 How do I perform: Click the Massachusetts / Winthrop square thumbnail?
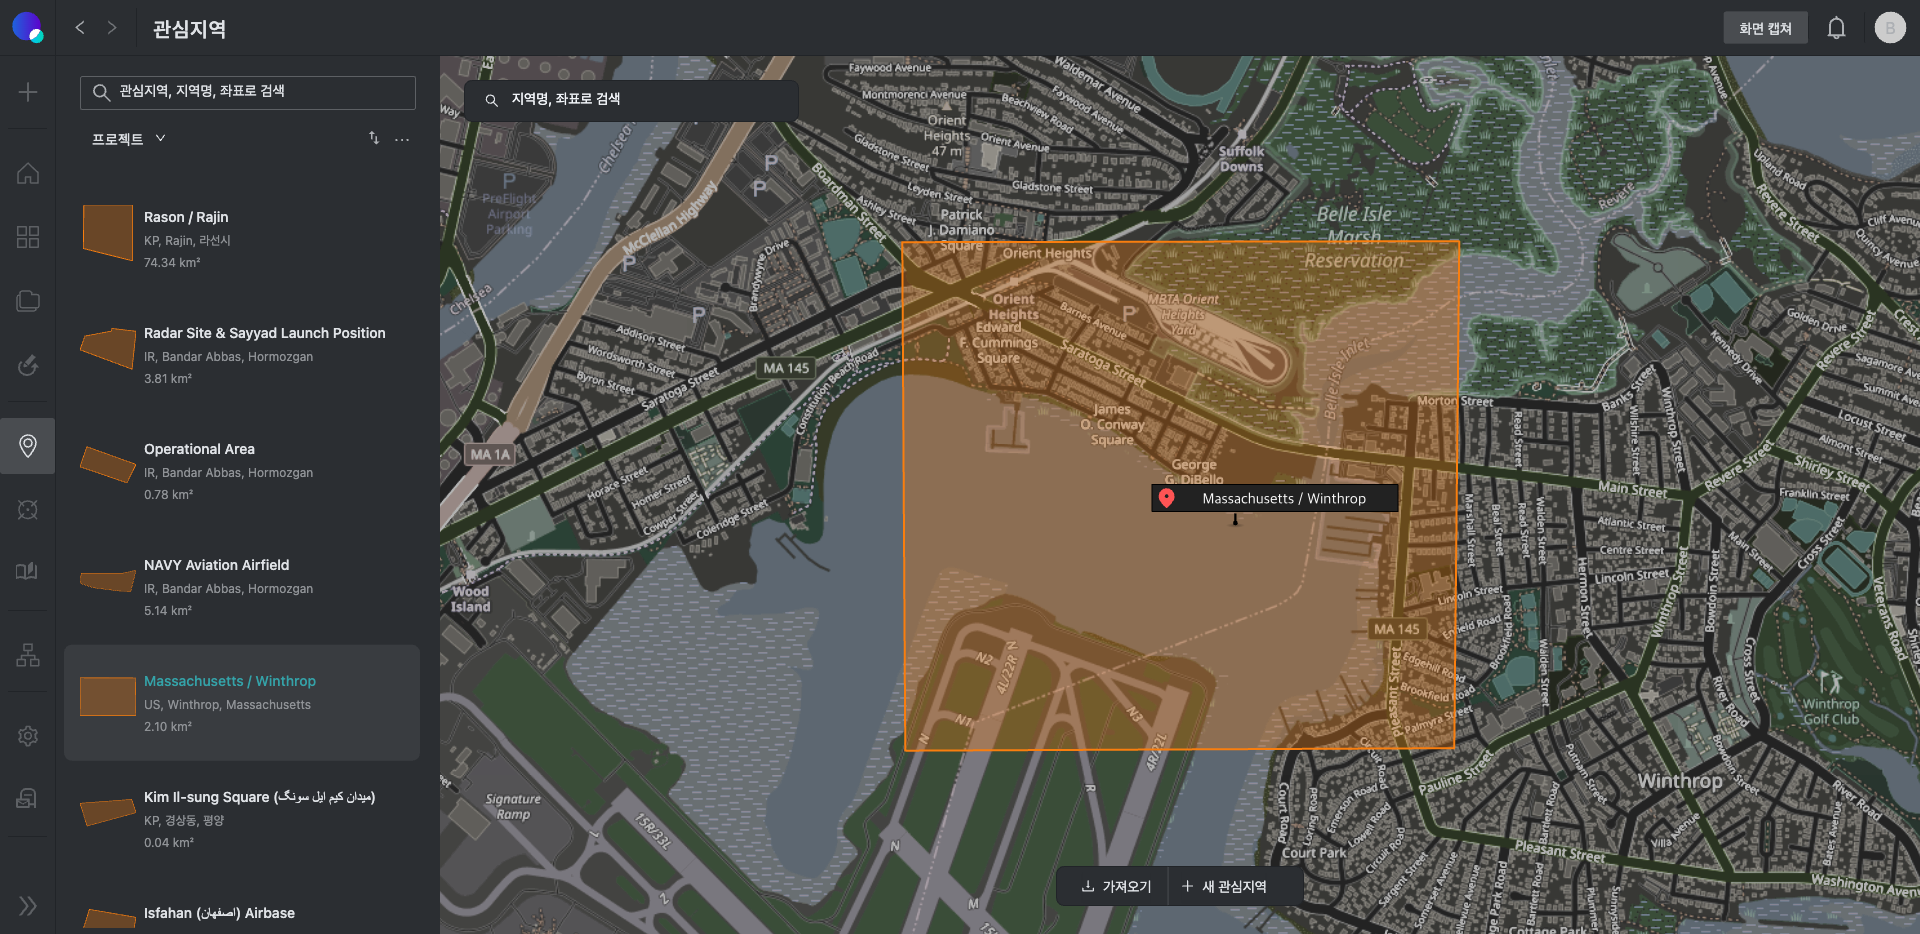coord(108,696)
